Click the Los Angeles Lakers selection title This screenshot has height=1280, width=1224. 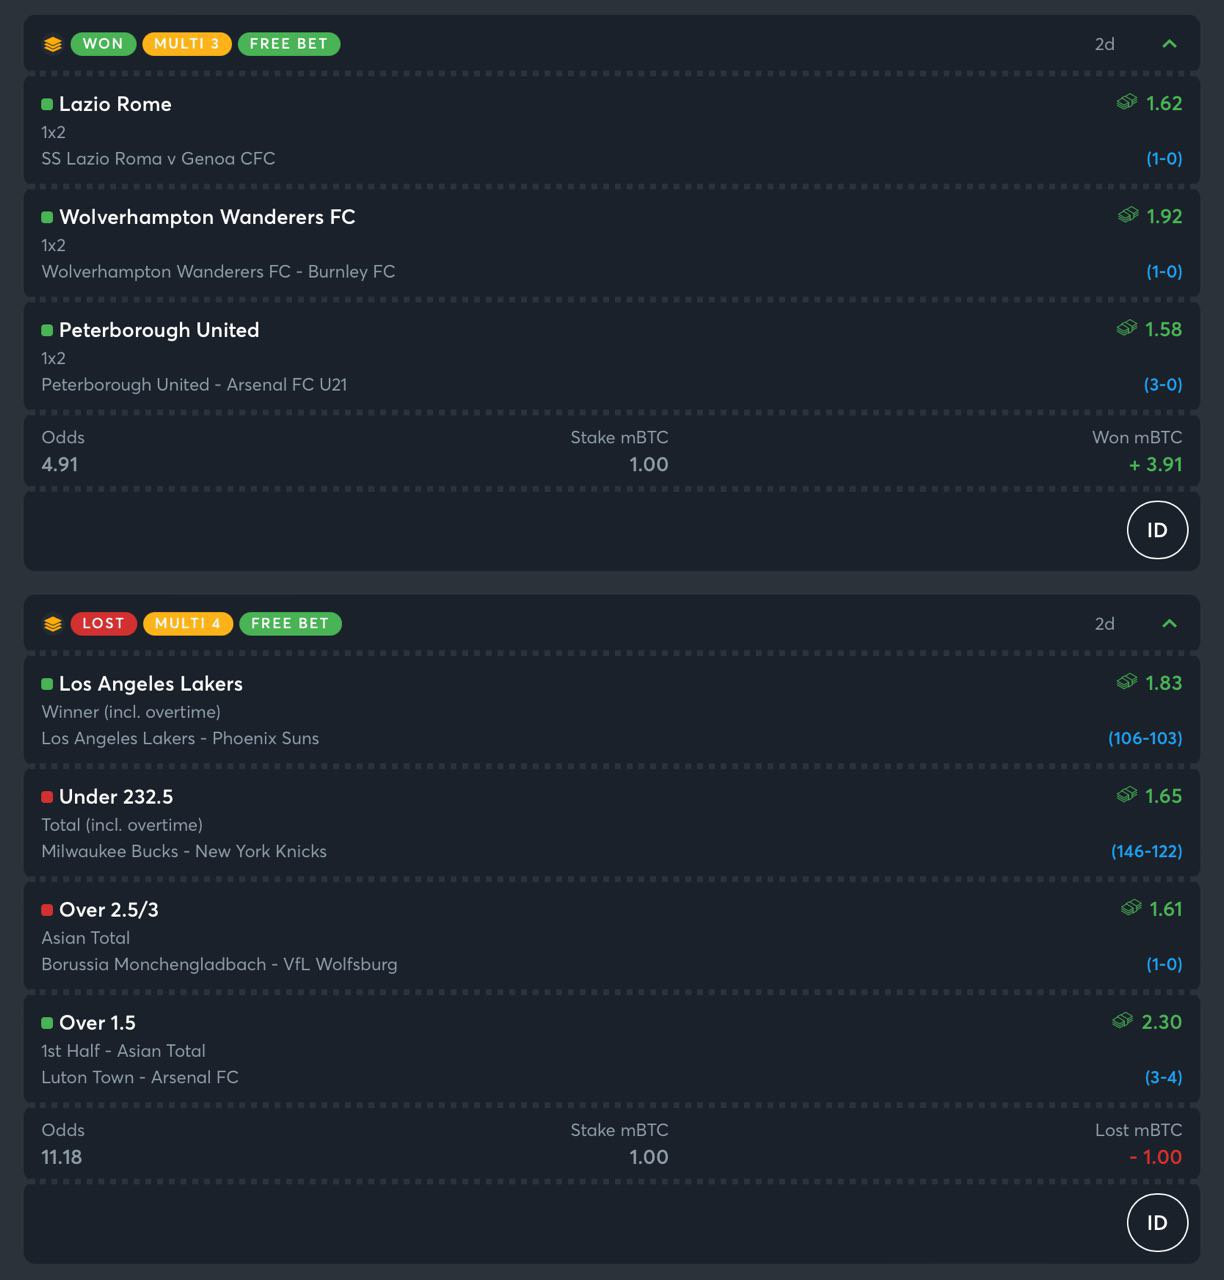151,684
